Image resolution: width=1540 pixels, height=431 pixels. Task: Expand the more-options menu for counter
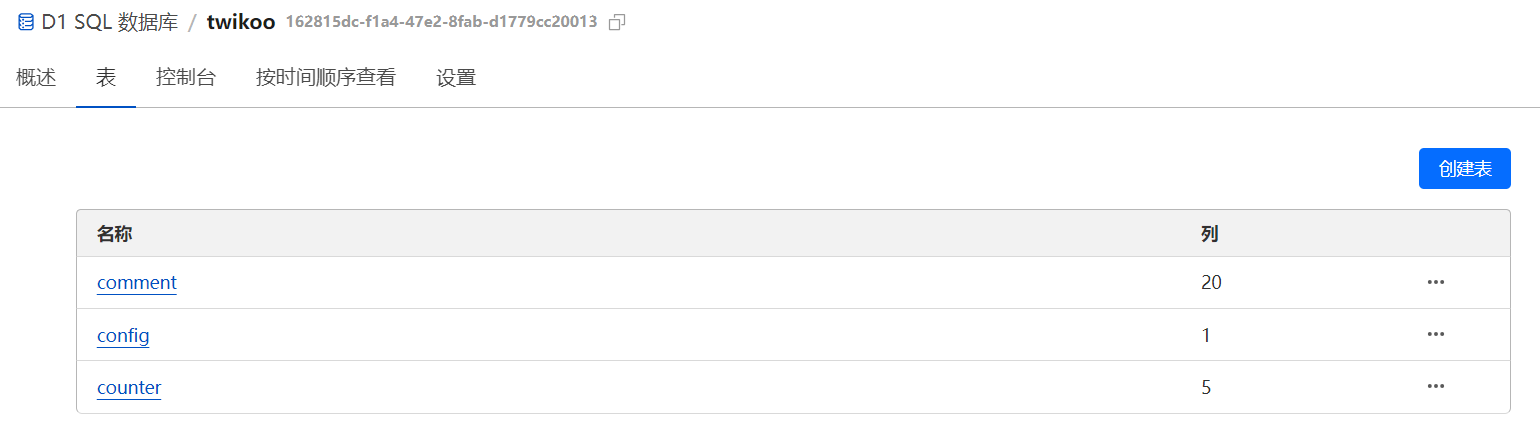tap(1436, 387)
